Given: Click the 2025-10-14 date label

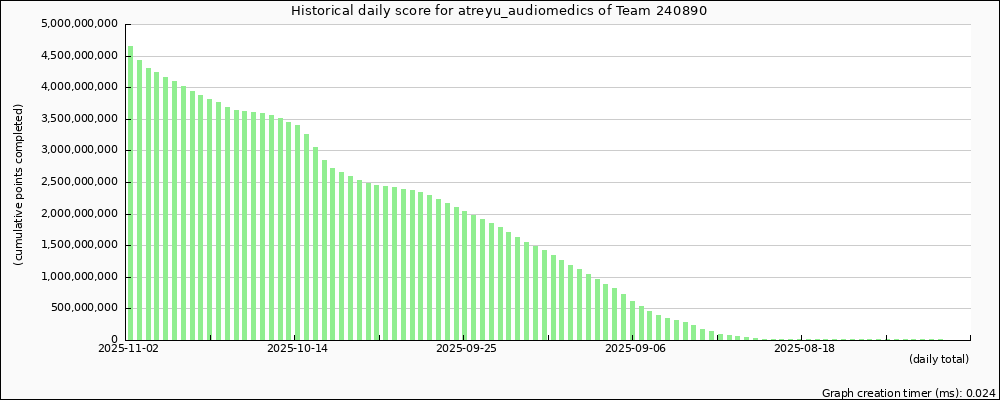Looking at the screenshot, I should tap(297, 349).
